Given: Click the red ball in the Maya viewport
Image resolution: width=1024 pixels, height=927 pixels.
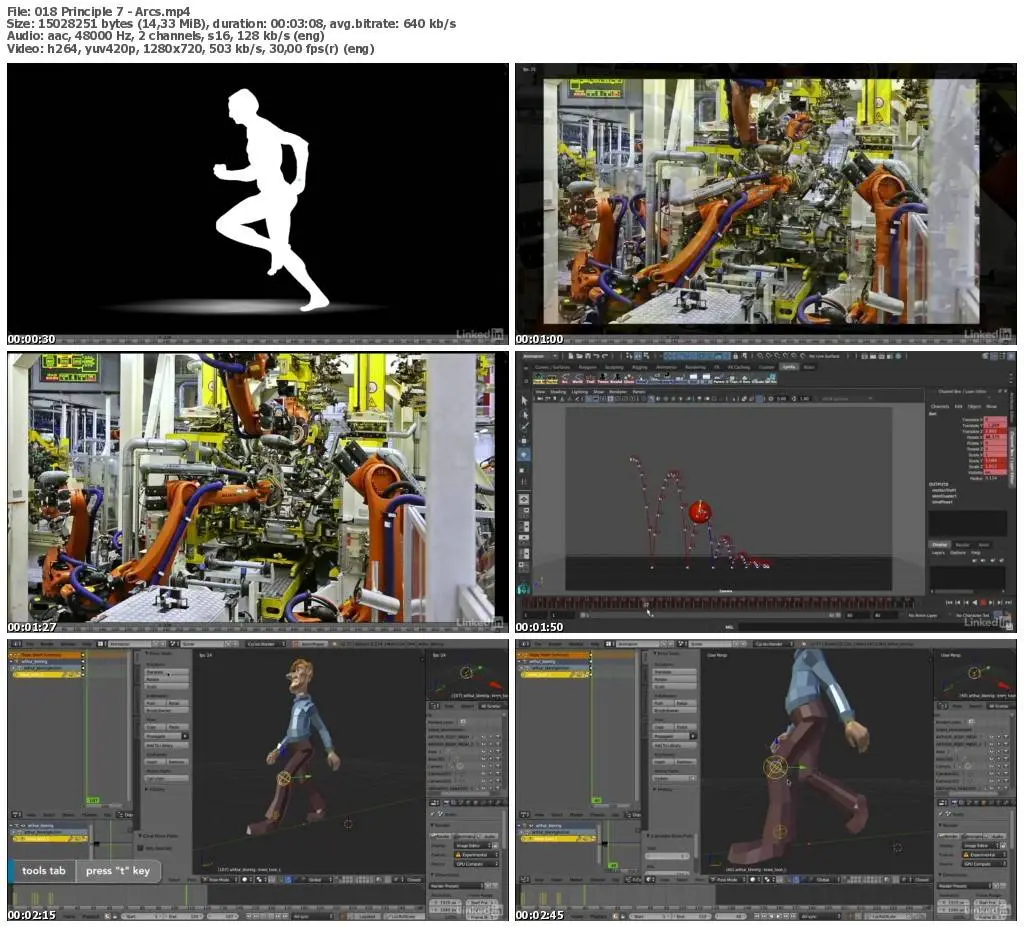Looking at the screenshot, I should pyautogui.click(x=699, y=512).
